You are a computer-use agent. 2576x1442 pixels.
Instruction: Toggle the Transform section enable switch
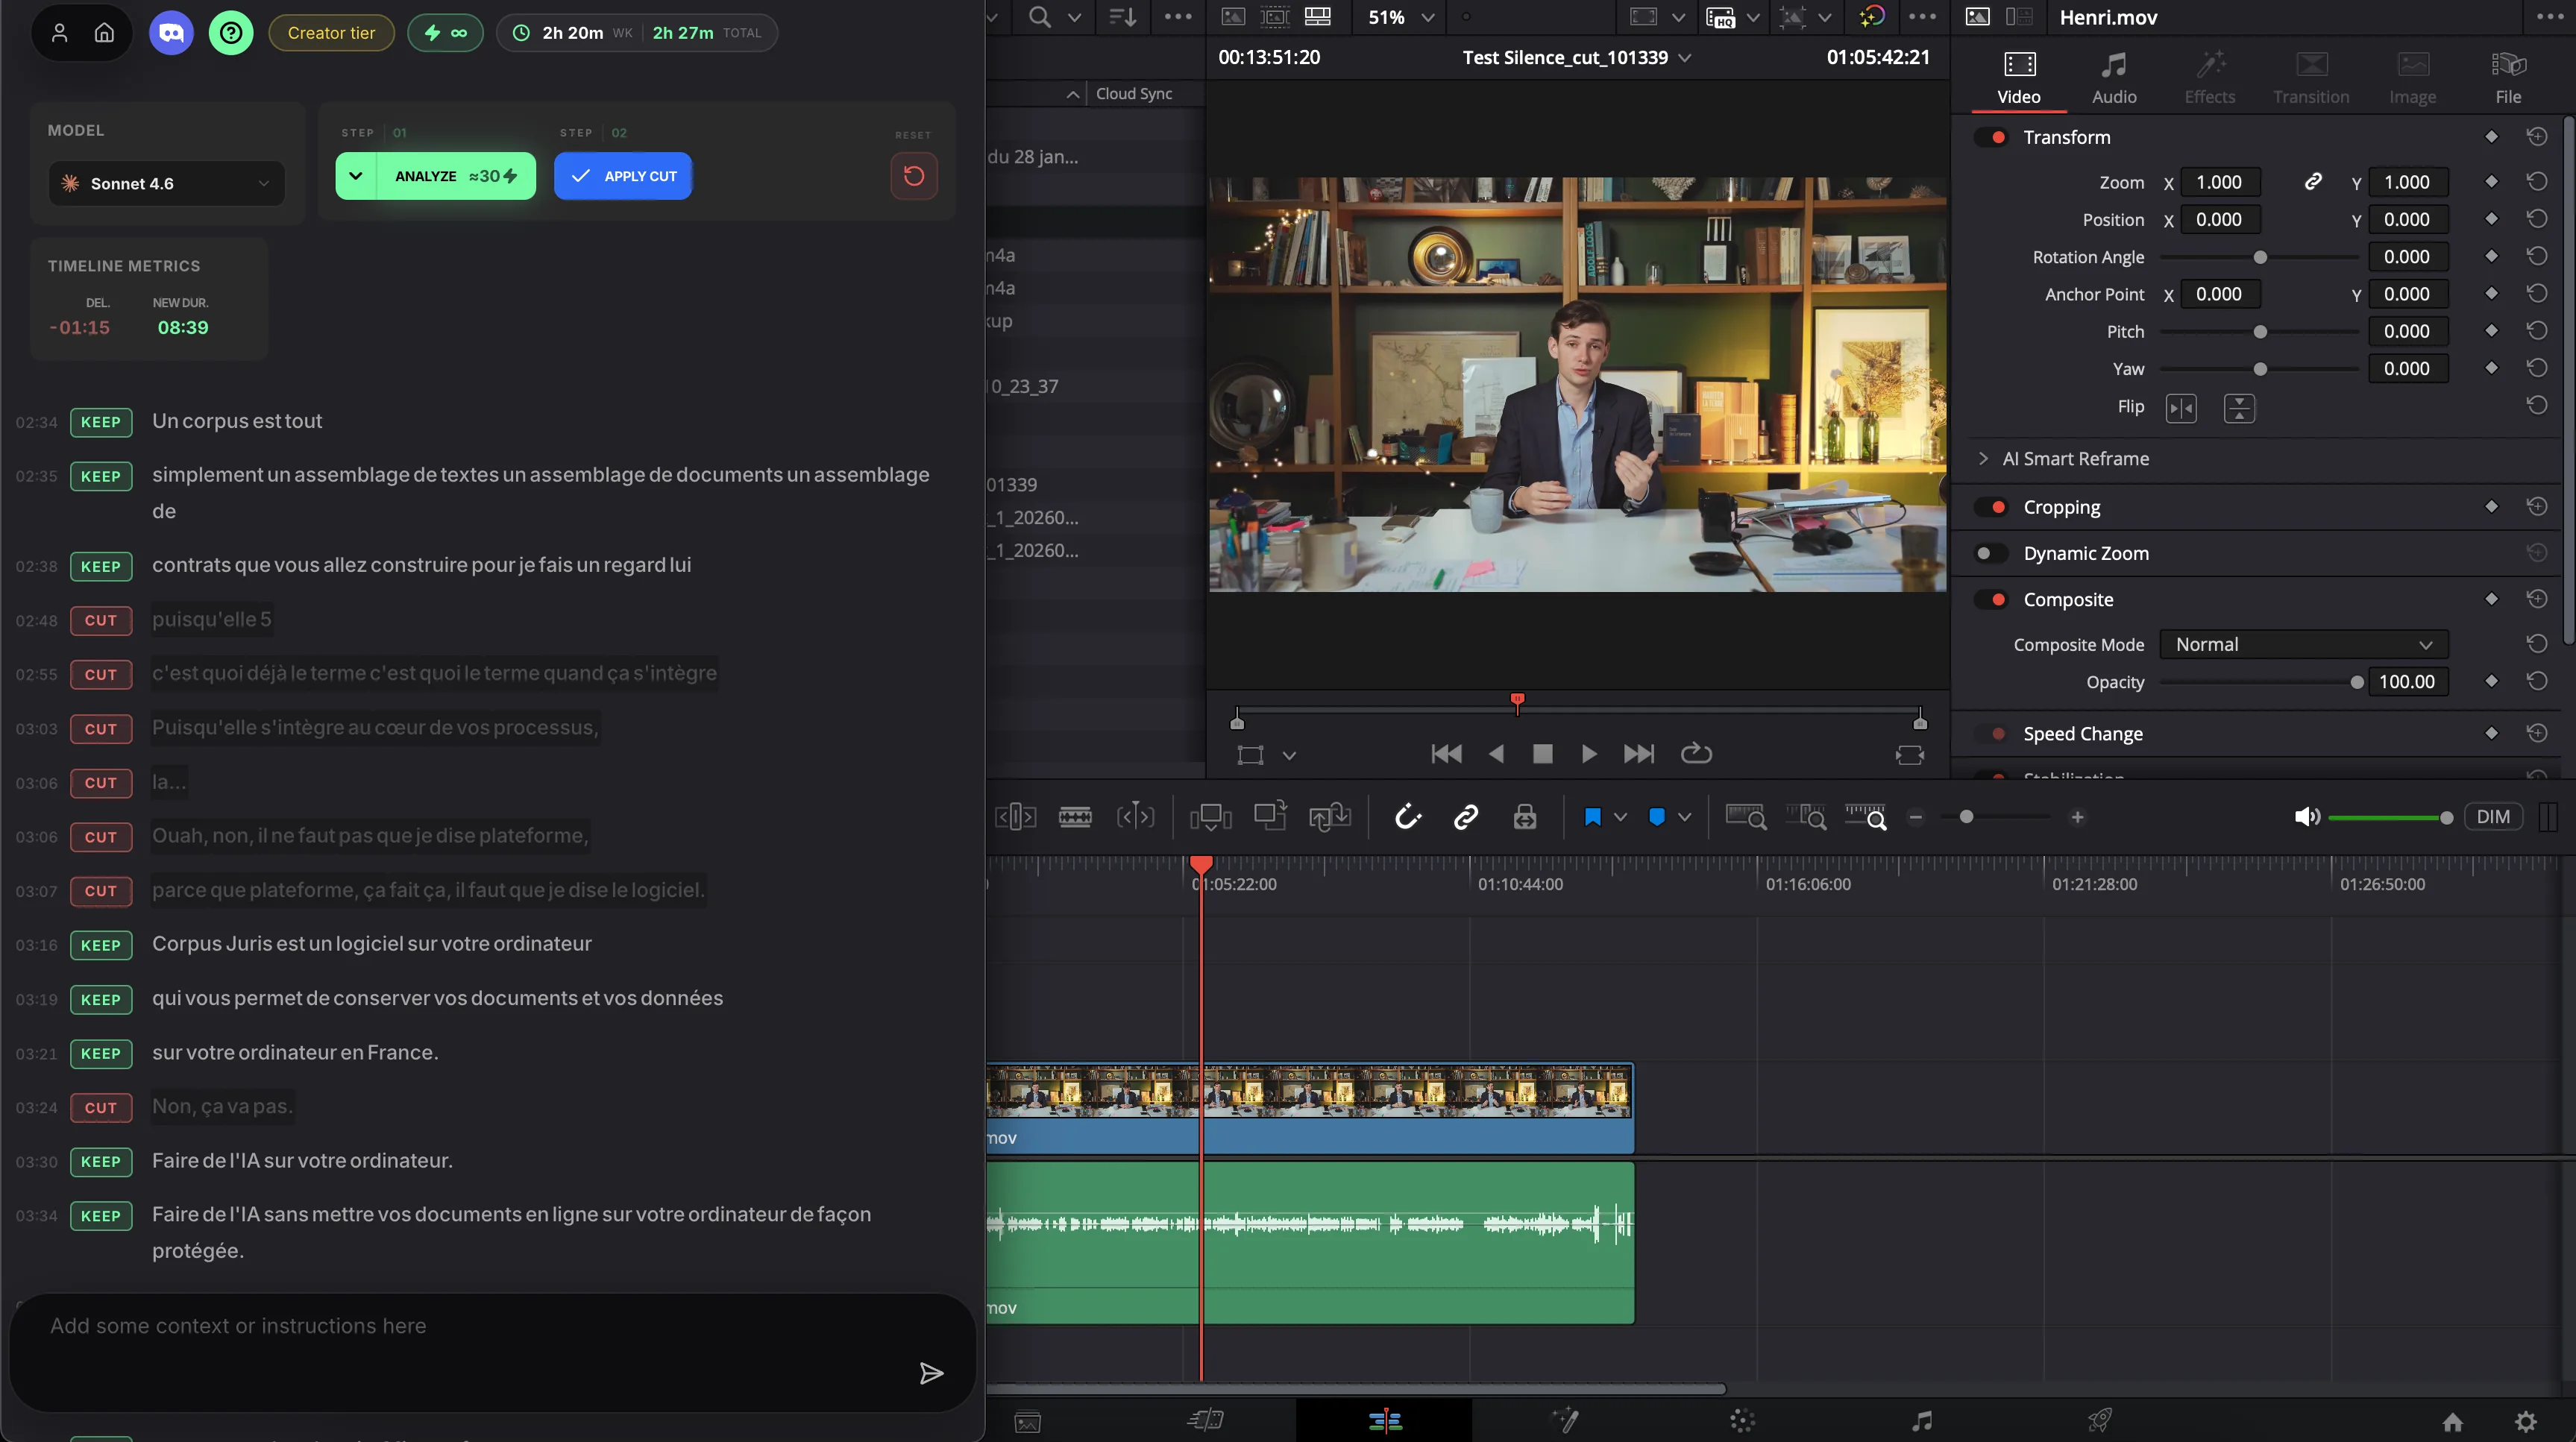pyautogui.click(x=1990, y=137)
